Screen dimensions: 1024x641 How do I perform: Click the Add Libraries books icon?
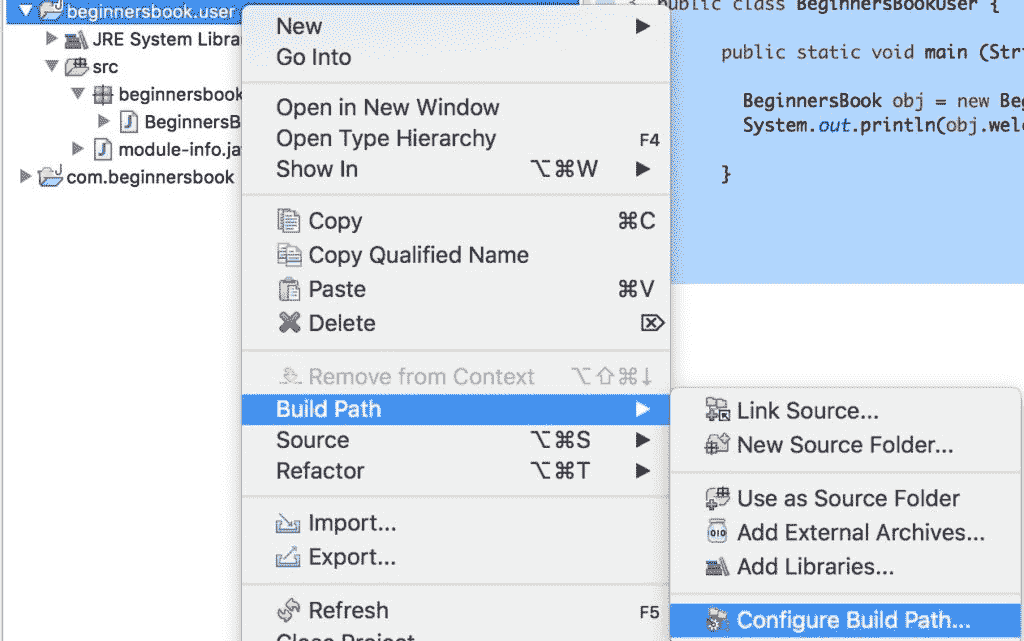[x=717, y=567]
